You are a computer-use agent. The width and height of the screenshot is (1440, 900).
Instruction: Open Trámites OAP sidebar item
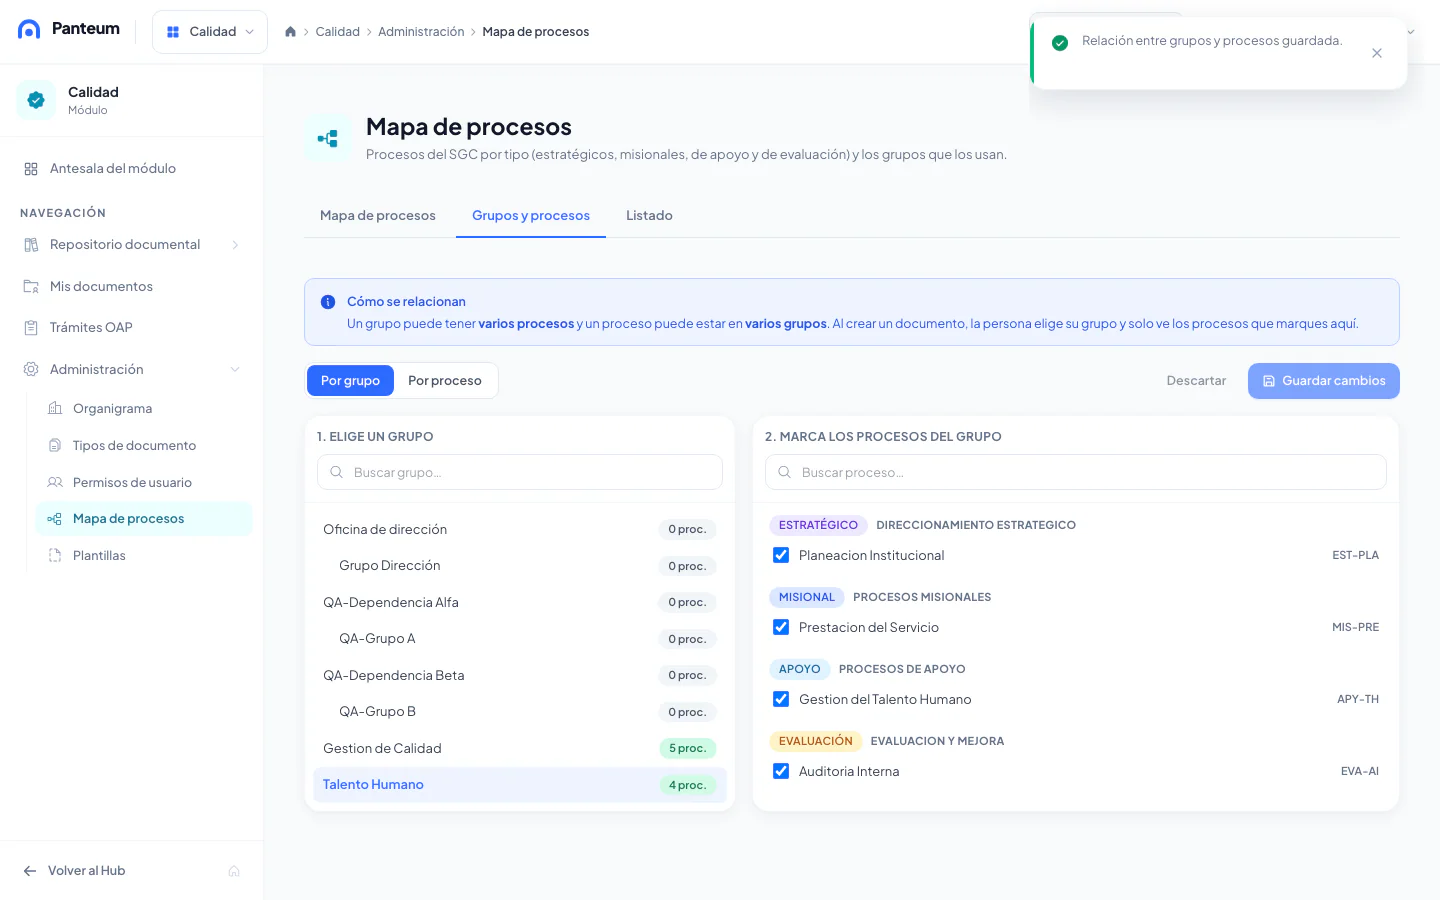click(132, 328)
